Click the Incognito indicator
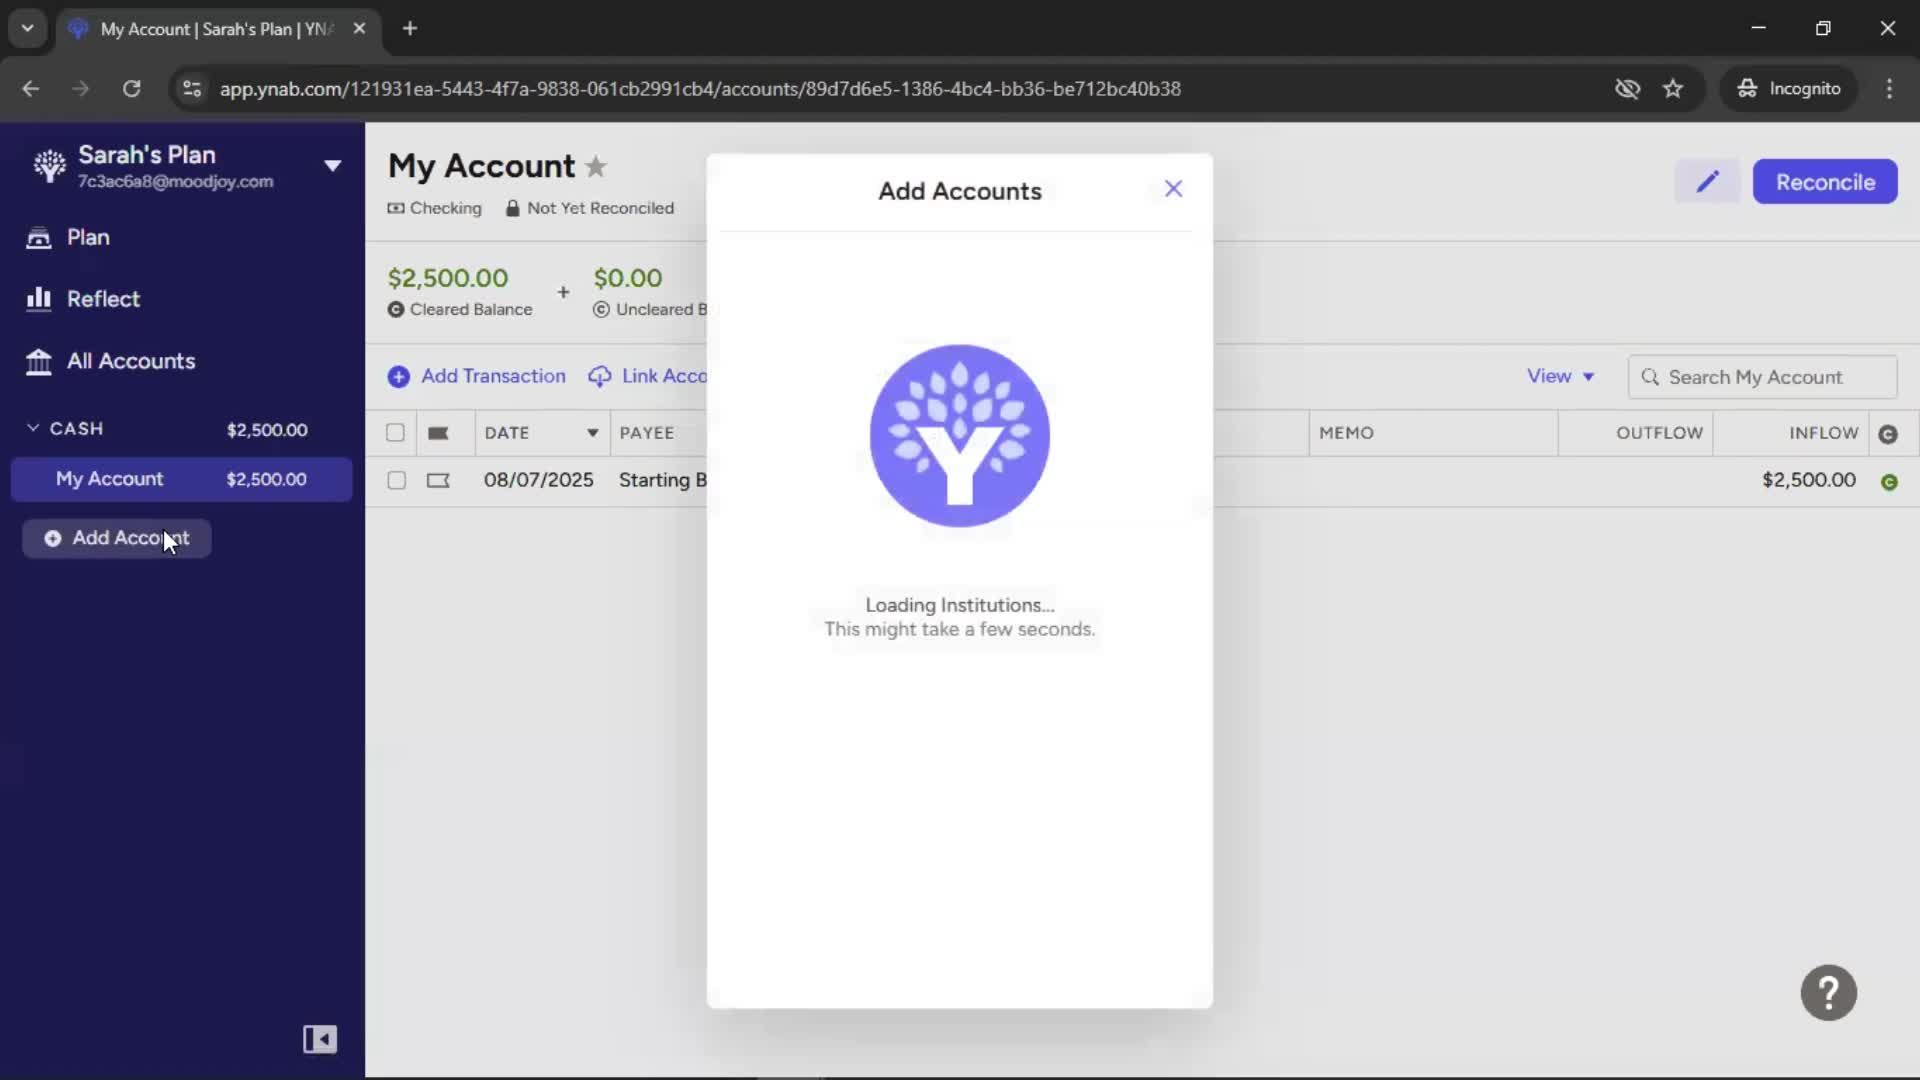The height and width of the screenshot is (1080, 1920). pyautogui.click(x=1789, y=89)
